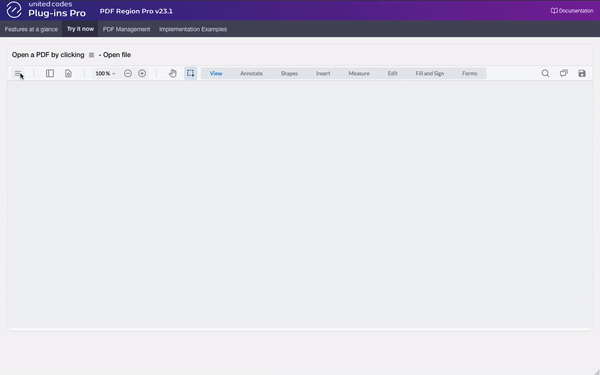Open the Documentation link

coord(572,11)
